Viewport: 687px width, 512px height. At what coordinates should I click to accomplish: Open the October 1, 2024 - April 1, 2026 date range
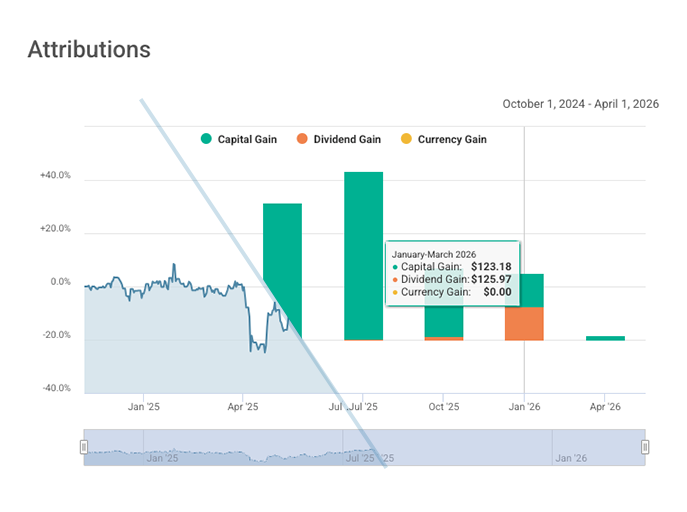click(580, 104)
